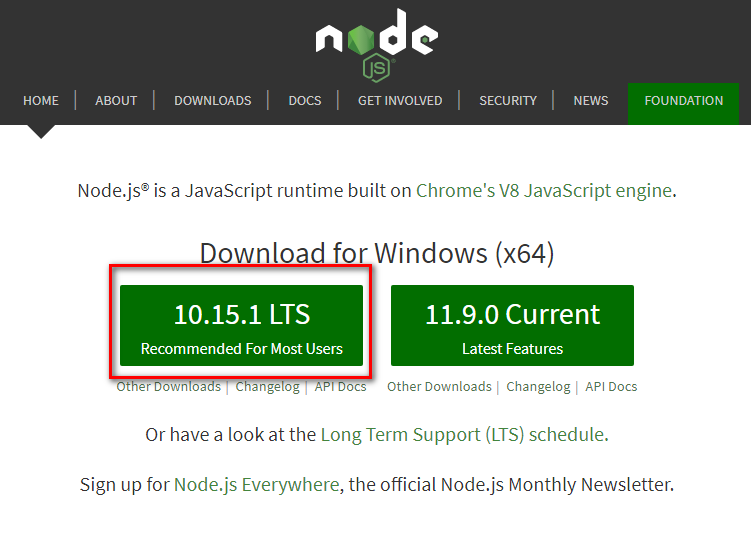Open the ABOUT page
Viewport: 751px width, 547px height.
(x=116, y=101)
